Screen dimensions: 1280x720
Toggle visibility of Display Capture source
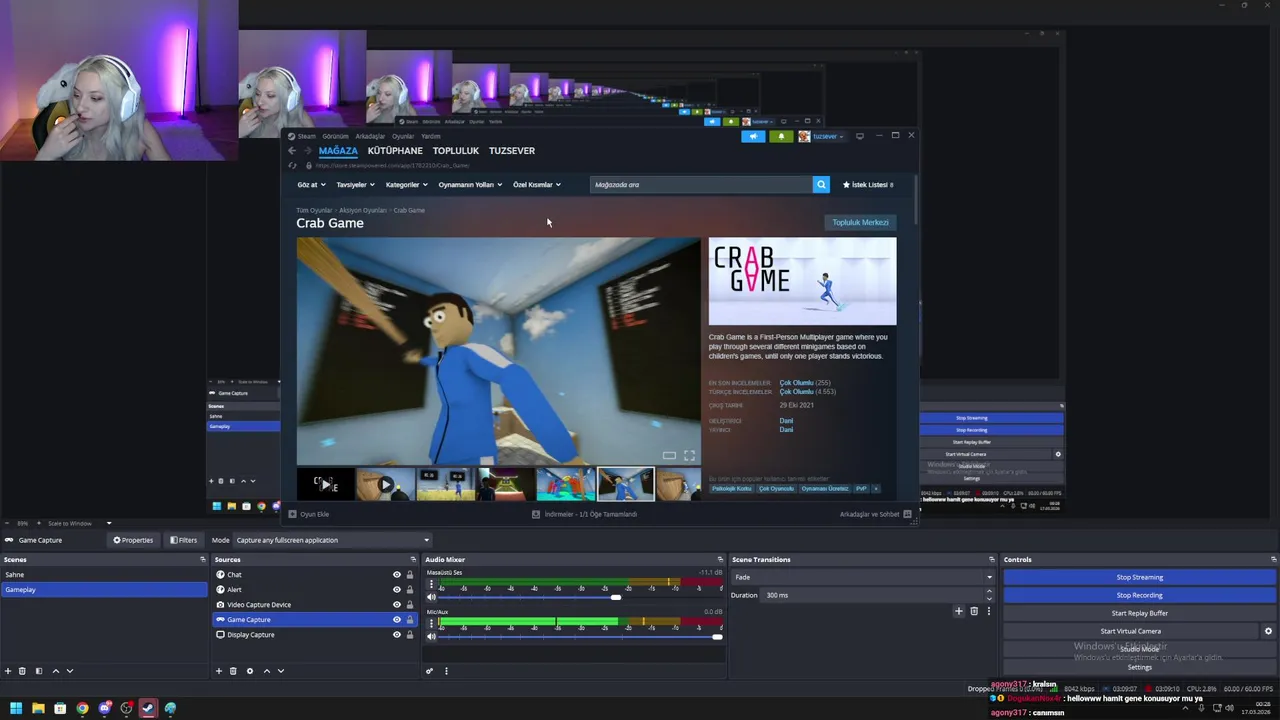click(397, 635)
